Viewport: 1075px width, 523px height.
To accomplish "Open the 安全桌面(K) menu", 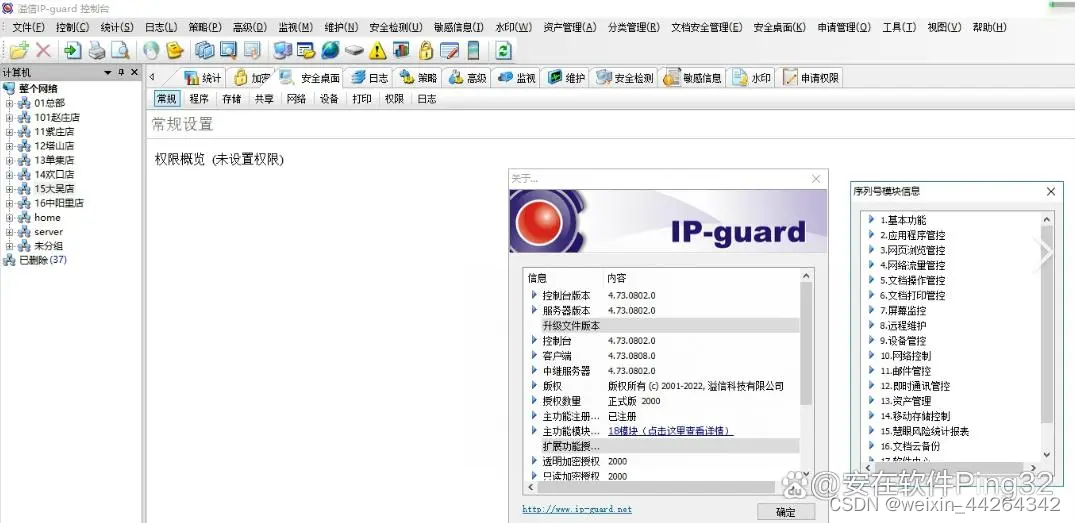I will pyautogui.click(x=780, y=27).
